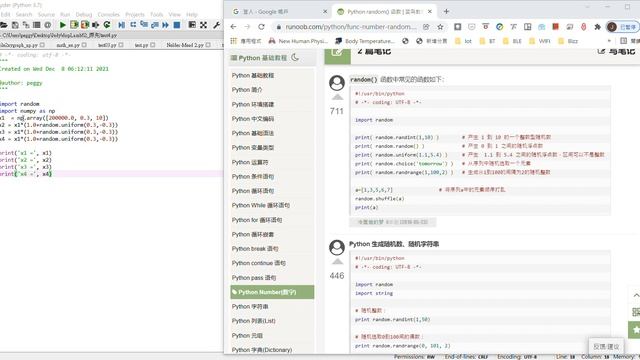Click Chrome reload page icon
Screen dimensions: 640x360
point(261,27)
